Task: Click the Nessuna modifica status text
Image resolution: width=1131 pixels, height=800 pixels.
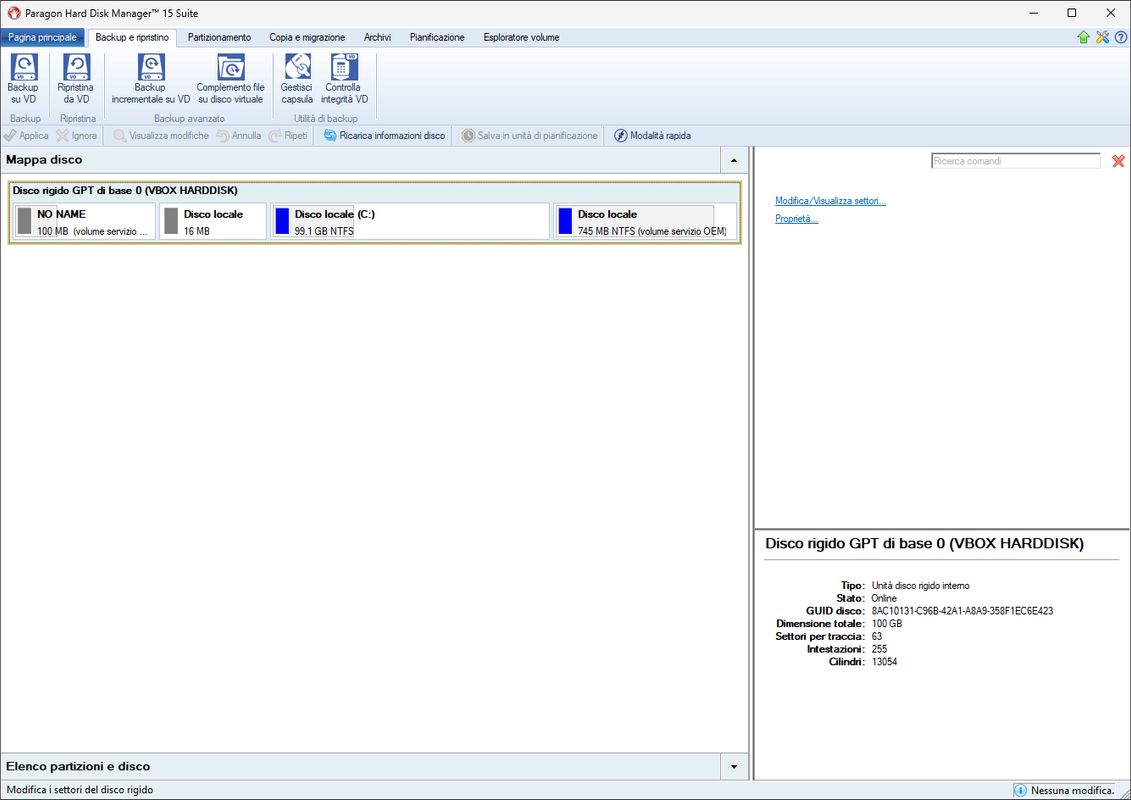Action: (x=1072, y=791)
